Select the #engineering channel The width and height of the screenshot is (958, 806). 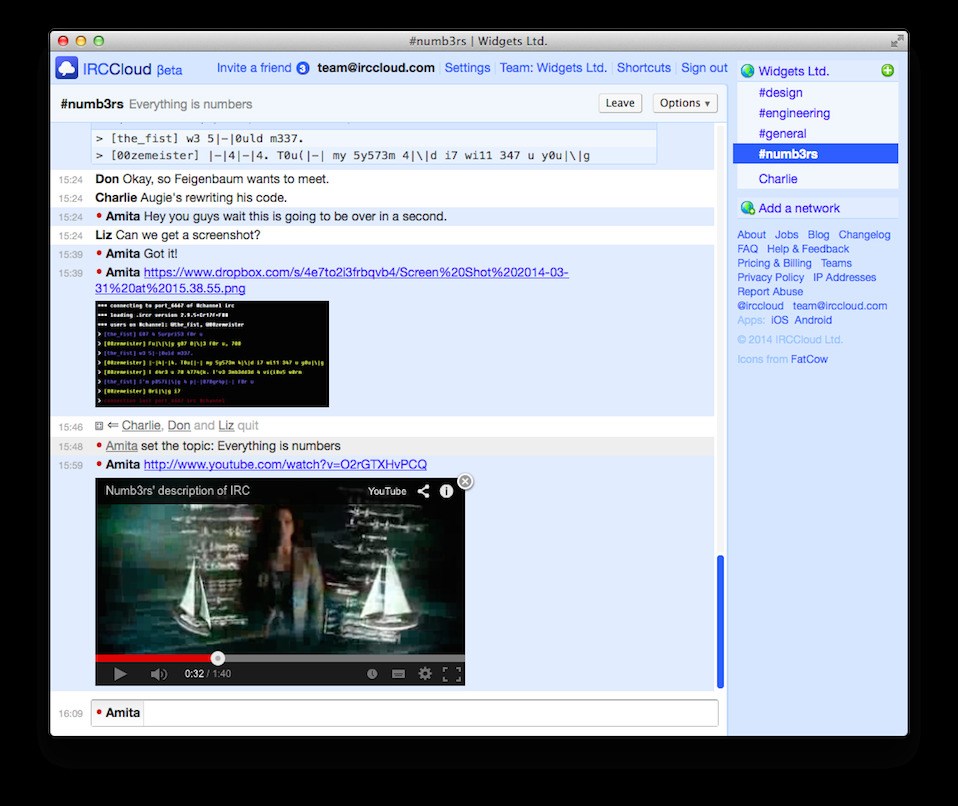click(794, 113)
